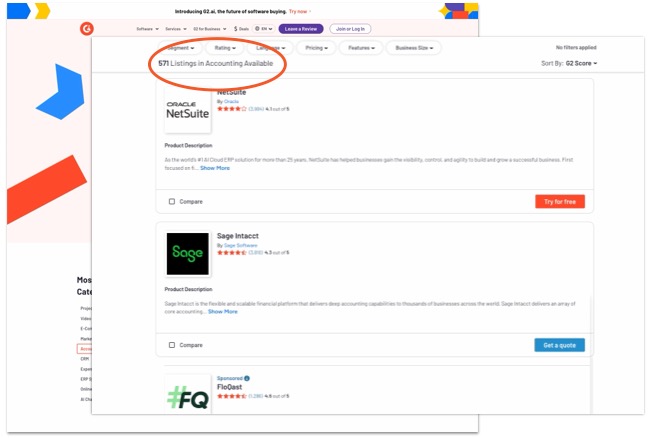The height and width of the screenshot is (438, 653).
Task: Change the Sort By G2 Score option
Action: click(581, 63)
